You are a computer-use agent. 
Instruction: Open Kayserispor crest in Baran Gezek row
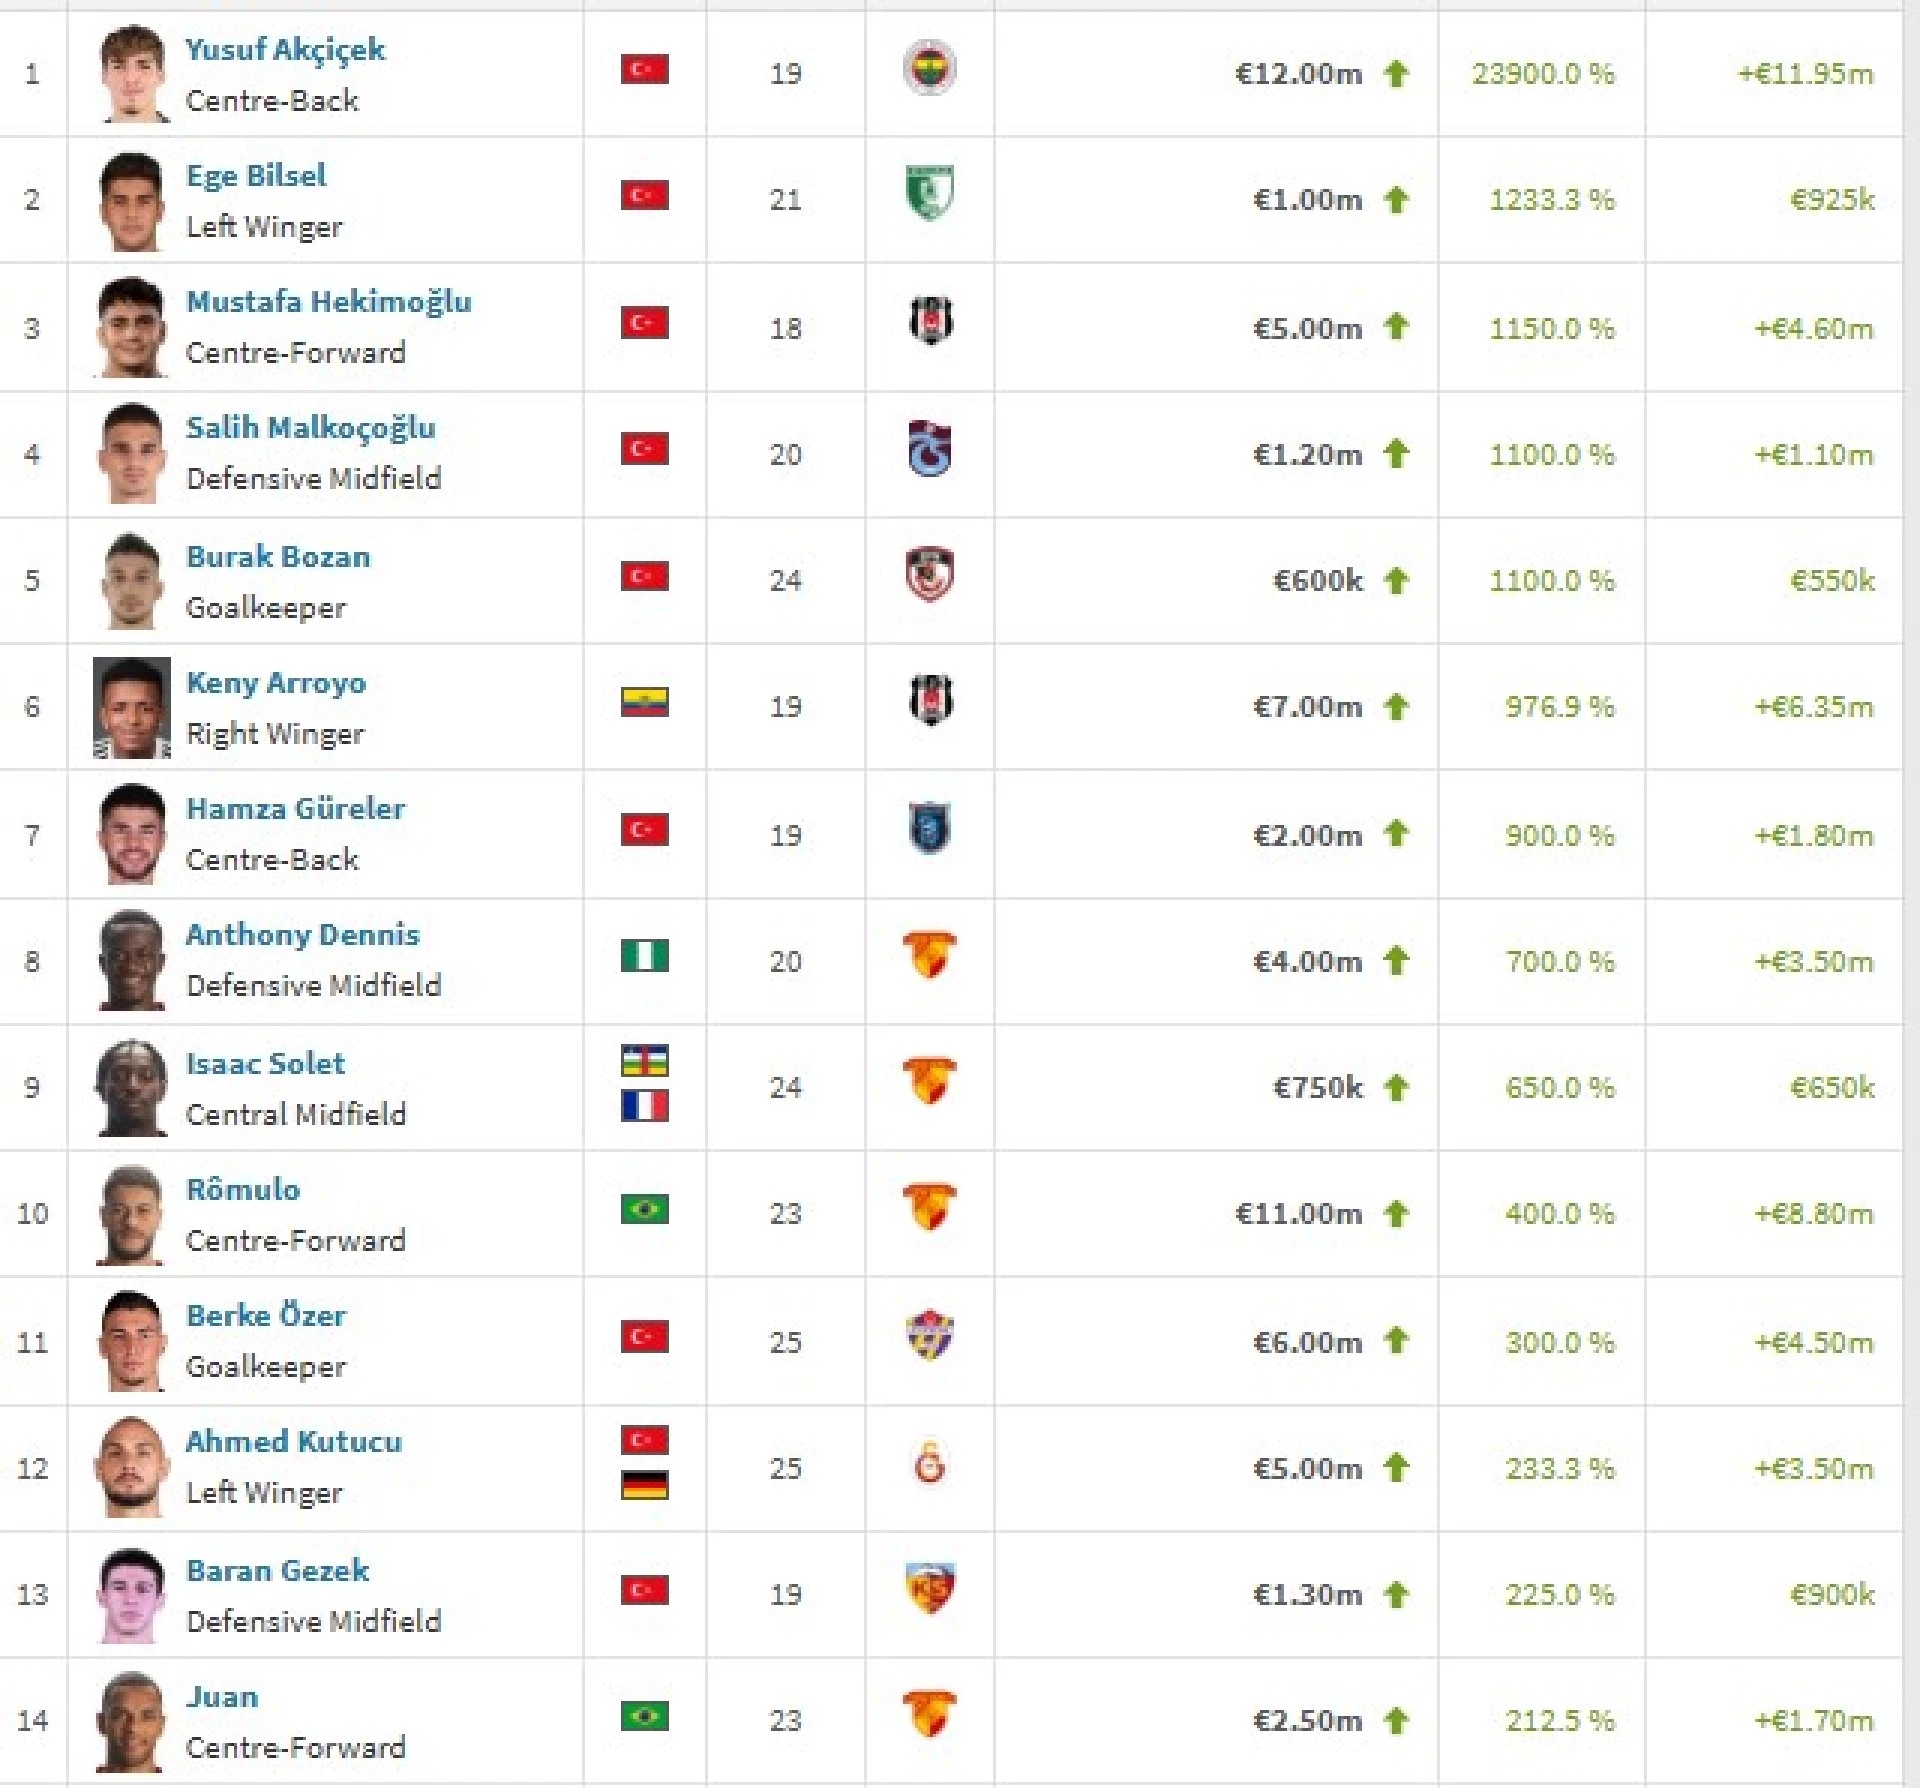(x=929, y=1589)
